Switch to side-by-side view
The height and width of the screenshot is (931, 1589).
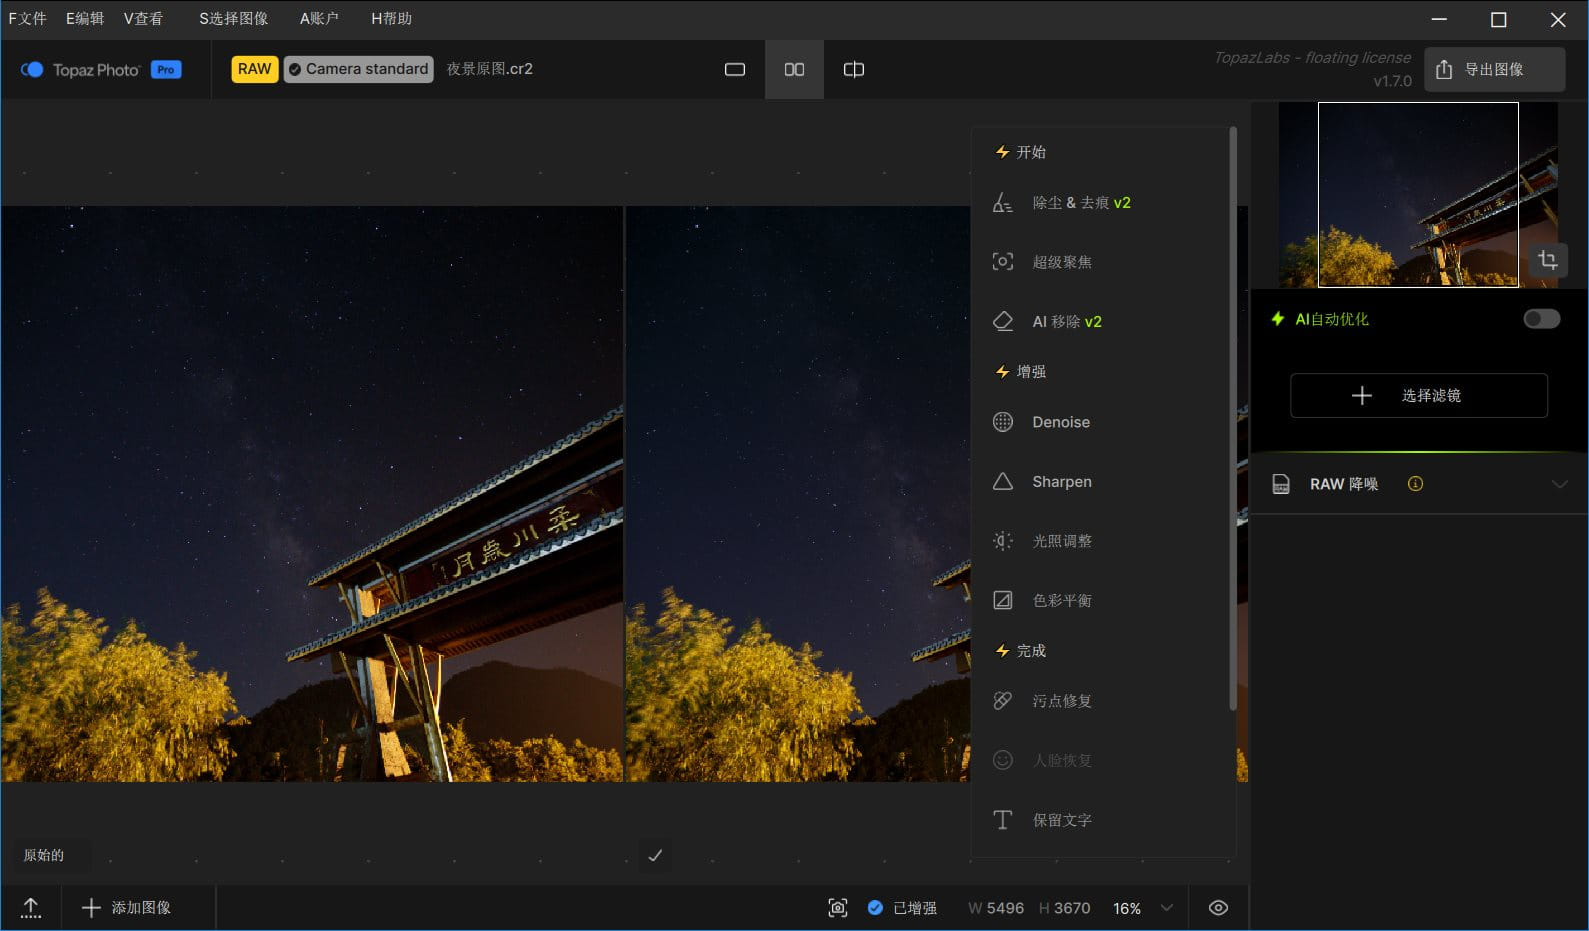pyautogui.click(x=794, y=69)
